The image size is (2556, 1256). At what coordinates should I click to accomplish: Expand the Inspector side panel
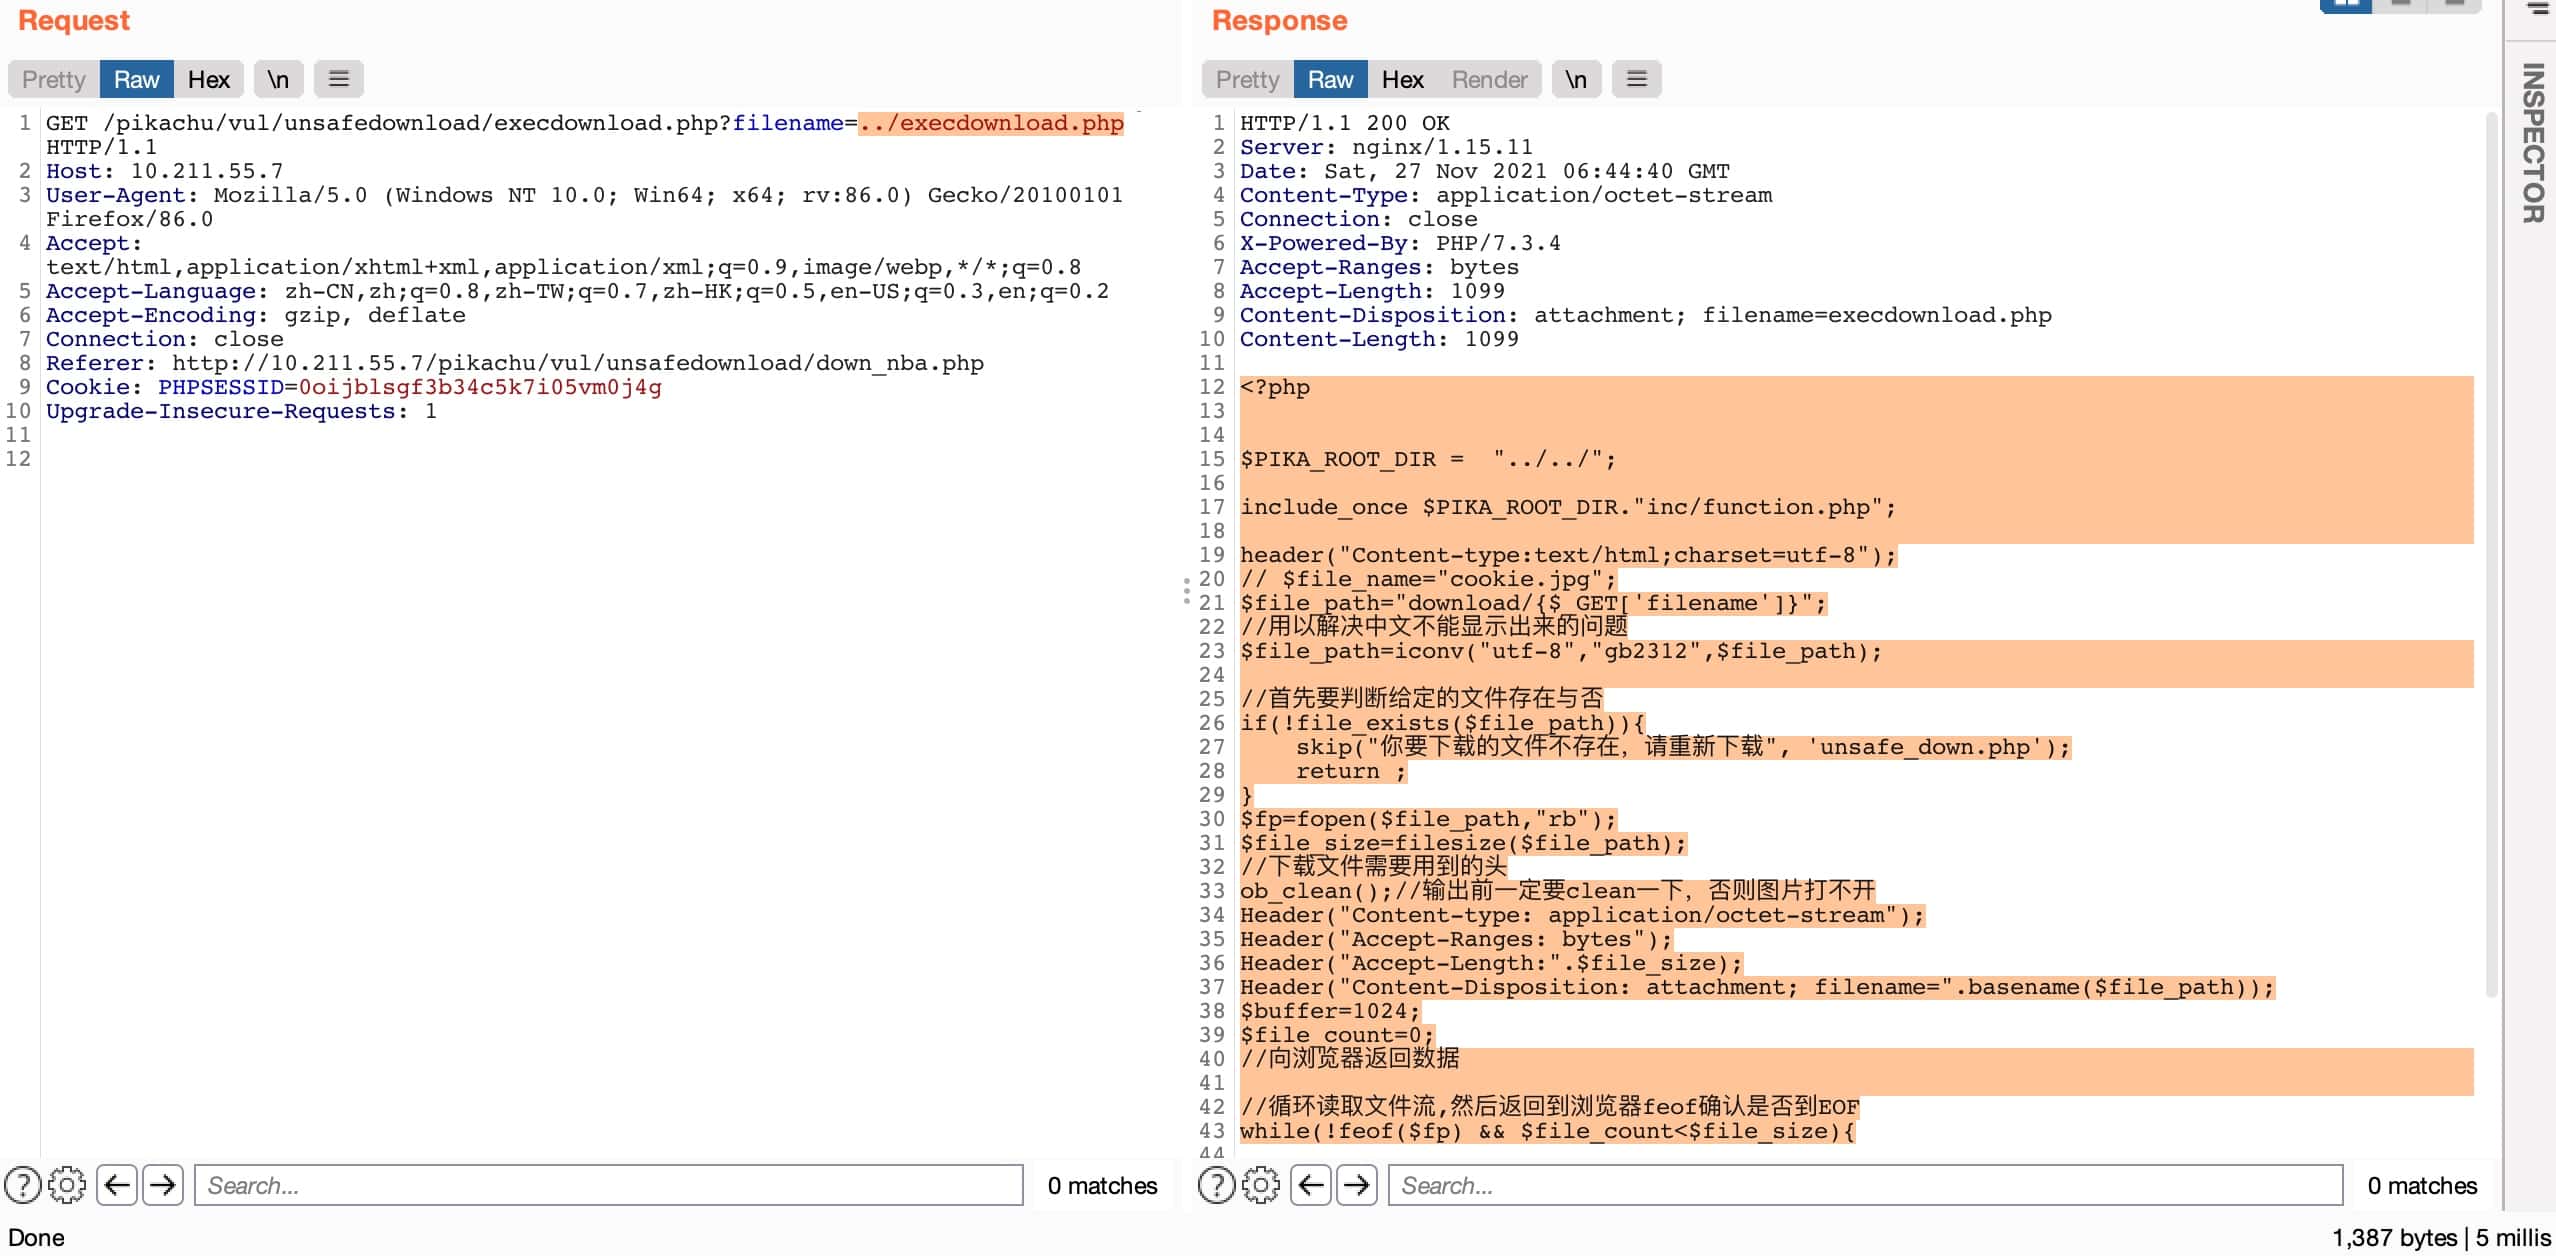tap(2532, 143)
